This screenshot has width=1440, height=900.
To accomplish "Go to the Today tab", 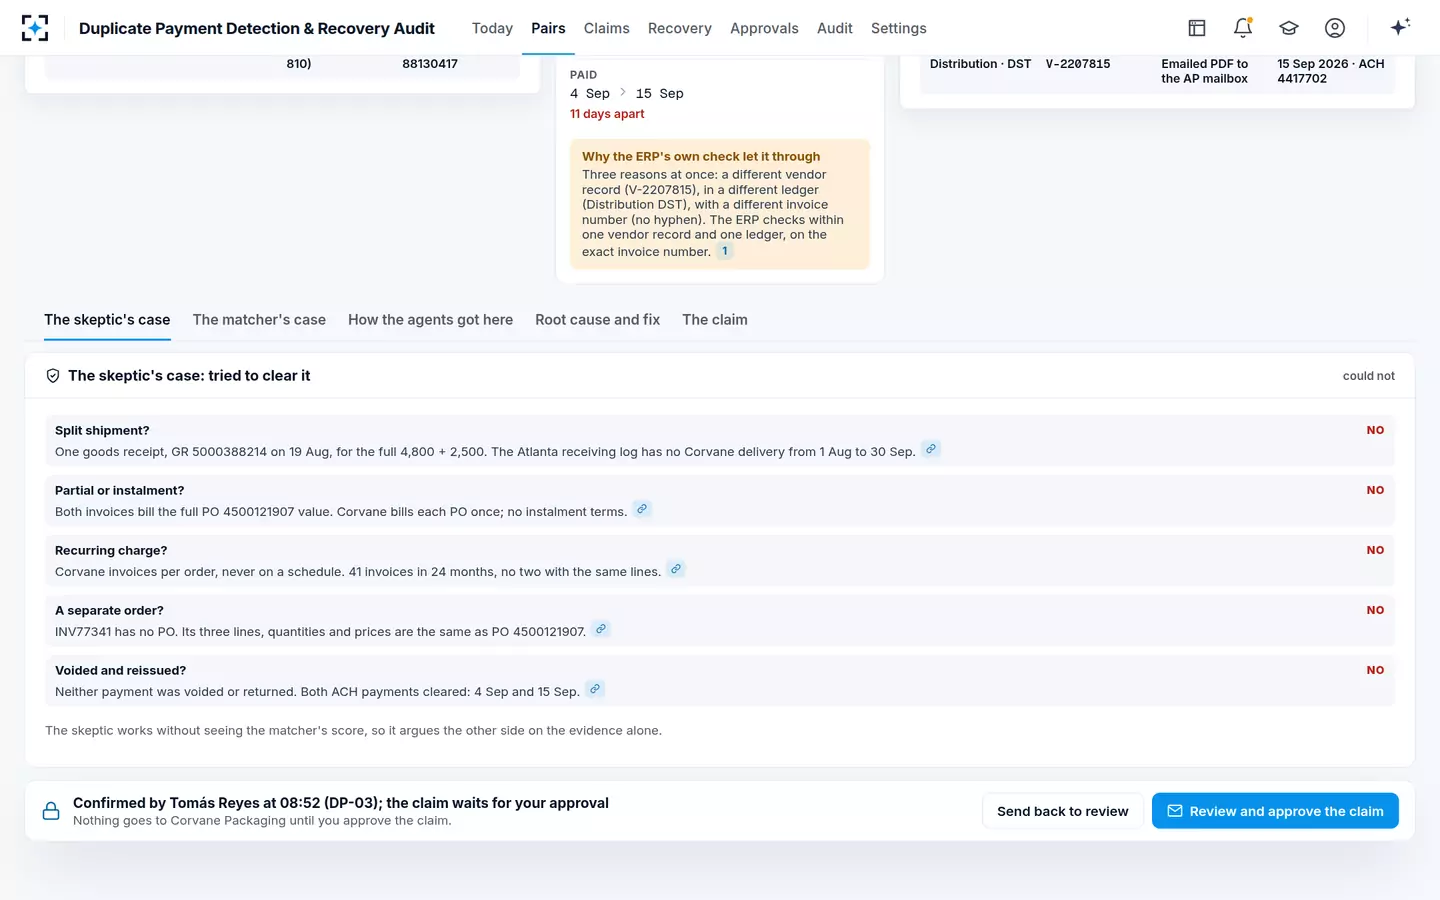I will coord(492,28).
